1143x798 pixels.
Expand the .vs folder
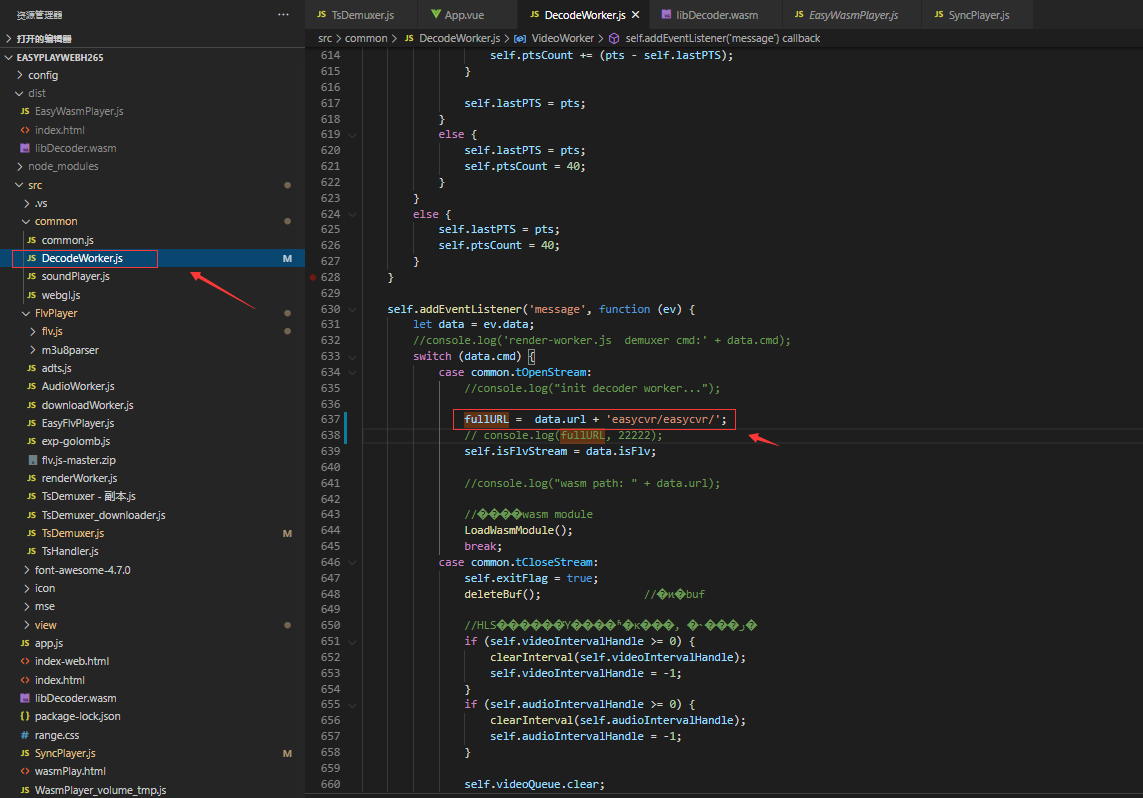pyautogui.click(x=152, y=203)
